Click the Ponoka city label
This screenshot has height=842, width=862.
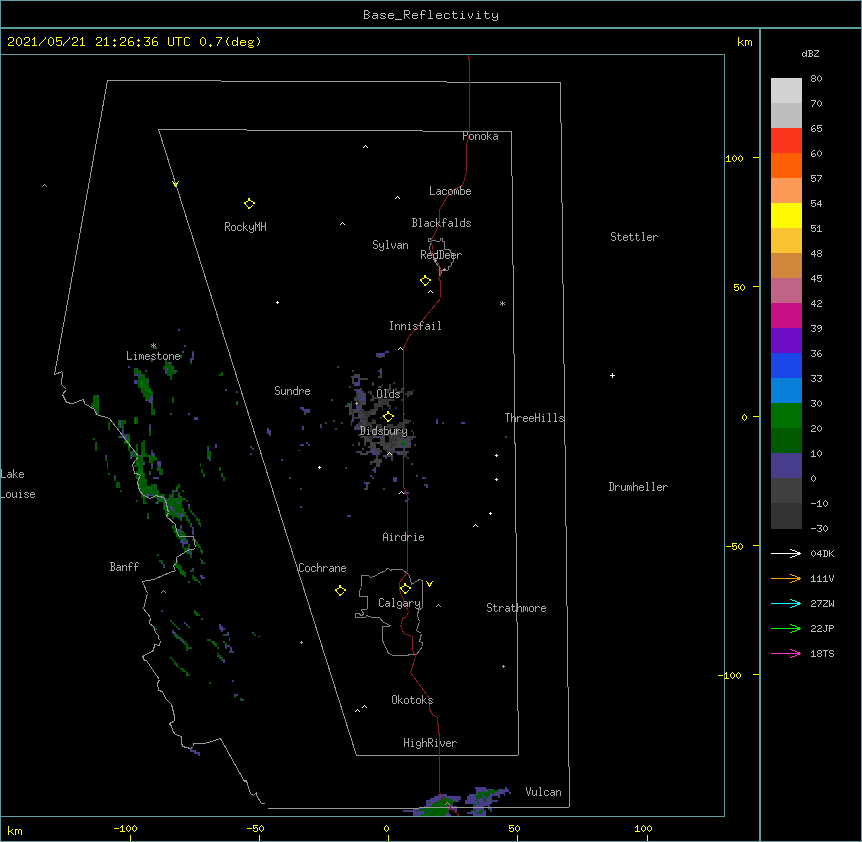tap(480, 136)
